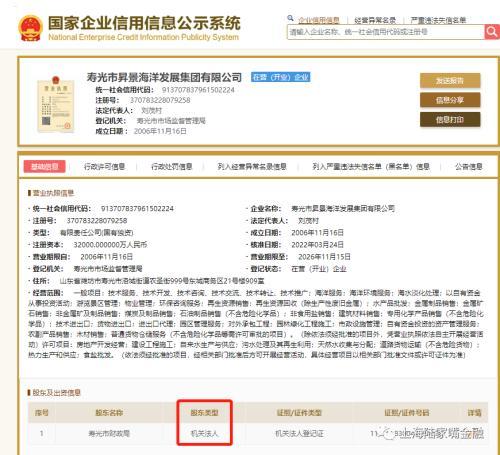
Task: Click the 营业期限至 value 2026年11月15日
Action: 324,257
